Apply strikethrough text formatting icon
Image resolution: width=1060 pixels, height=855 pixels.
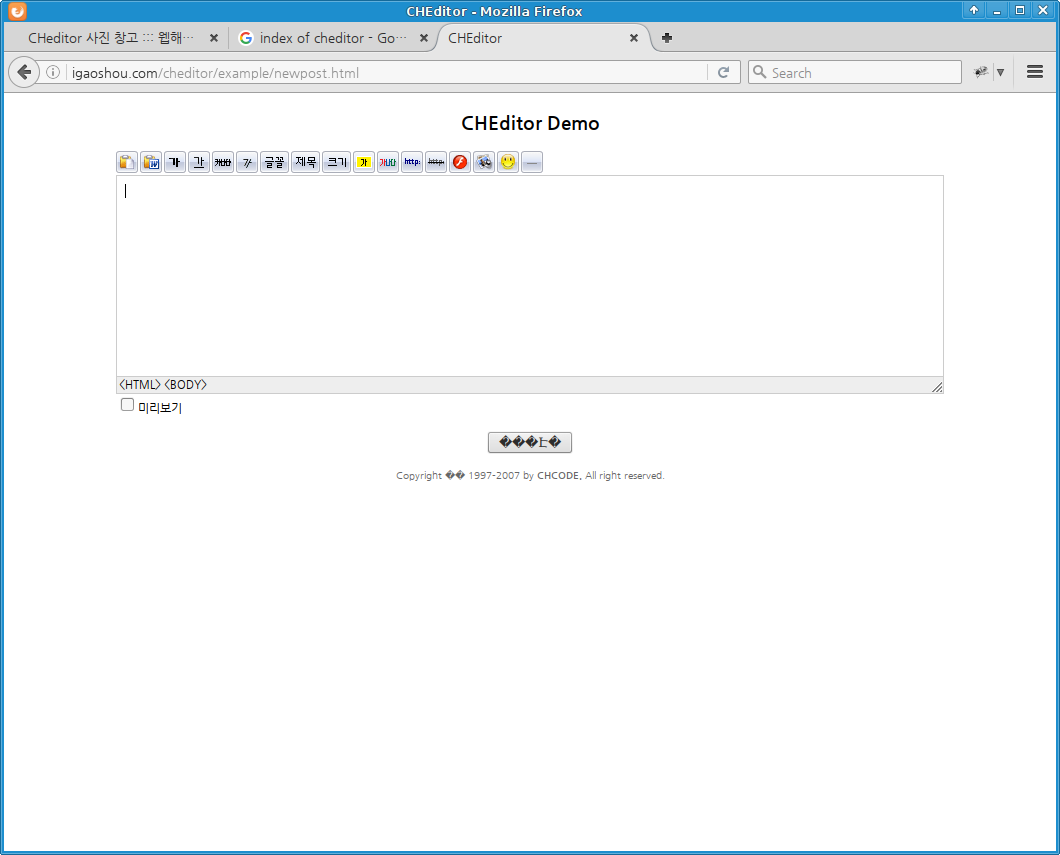pyautogui.click(x=223, y=162)
